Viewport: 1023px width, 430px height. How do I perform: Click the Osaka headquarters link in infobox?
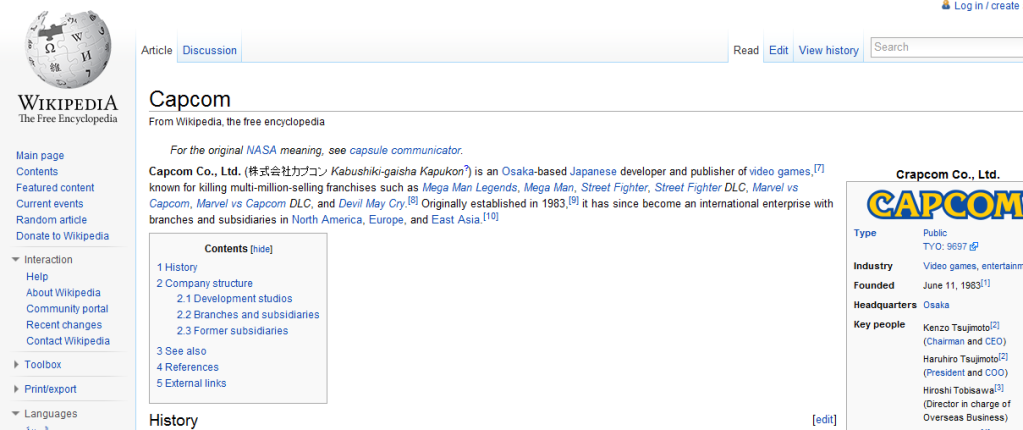(x=936, y=305)
